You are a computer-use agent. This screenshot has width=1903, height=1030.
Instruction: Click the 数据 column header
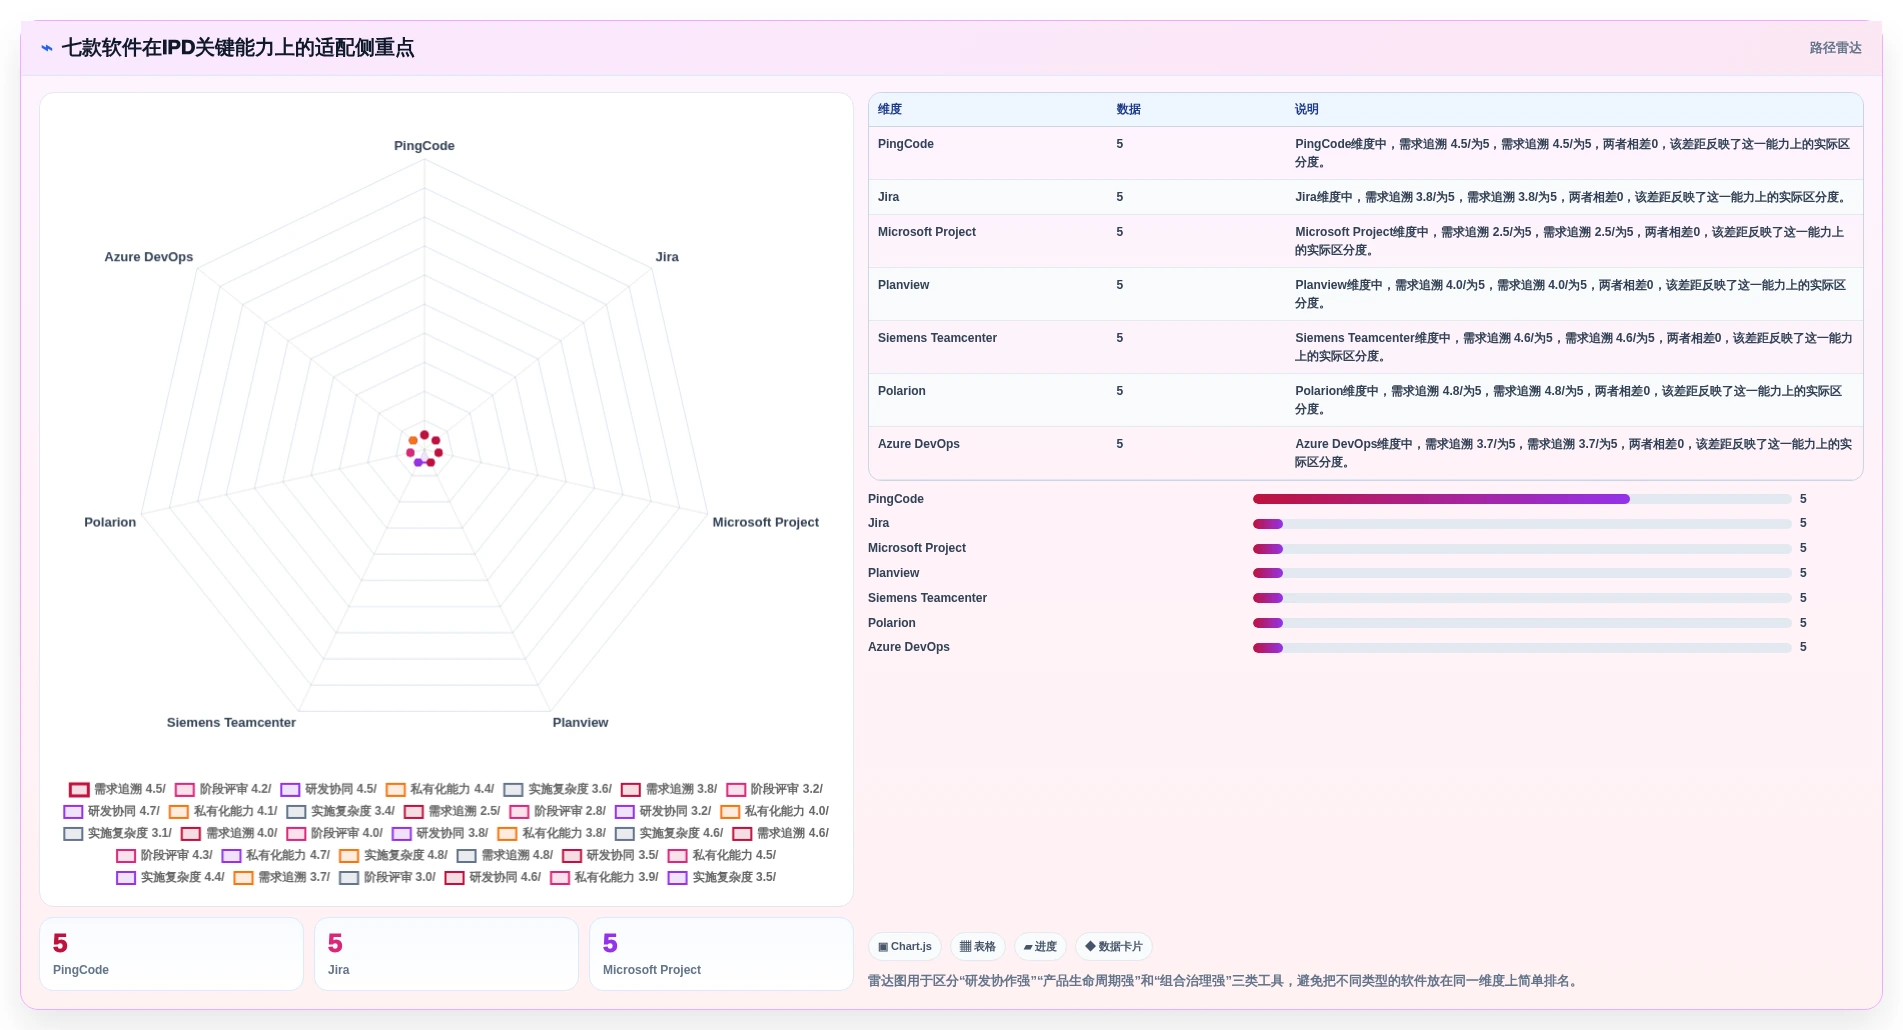[1128, 109]
